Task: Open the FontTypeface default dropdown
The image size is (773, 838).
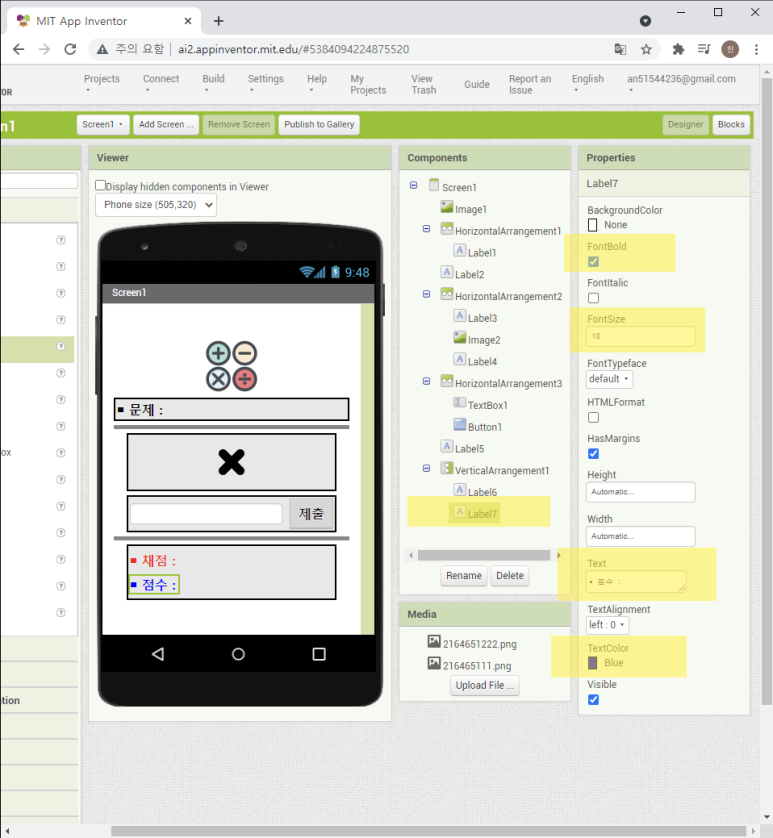Action: pyautogui.click(x=609, y=379)
